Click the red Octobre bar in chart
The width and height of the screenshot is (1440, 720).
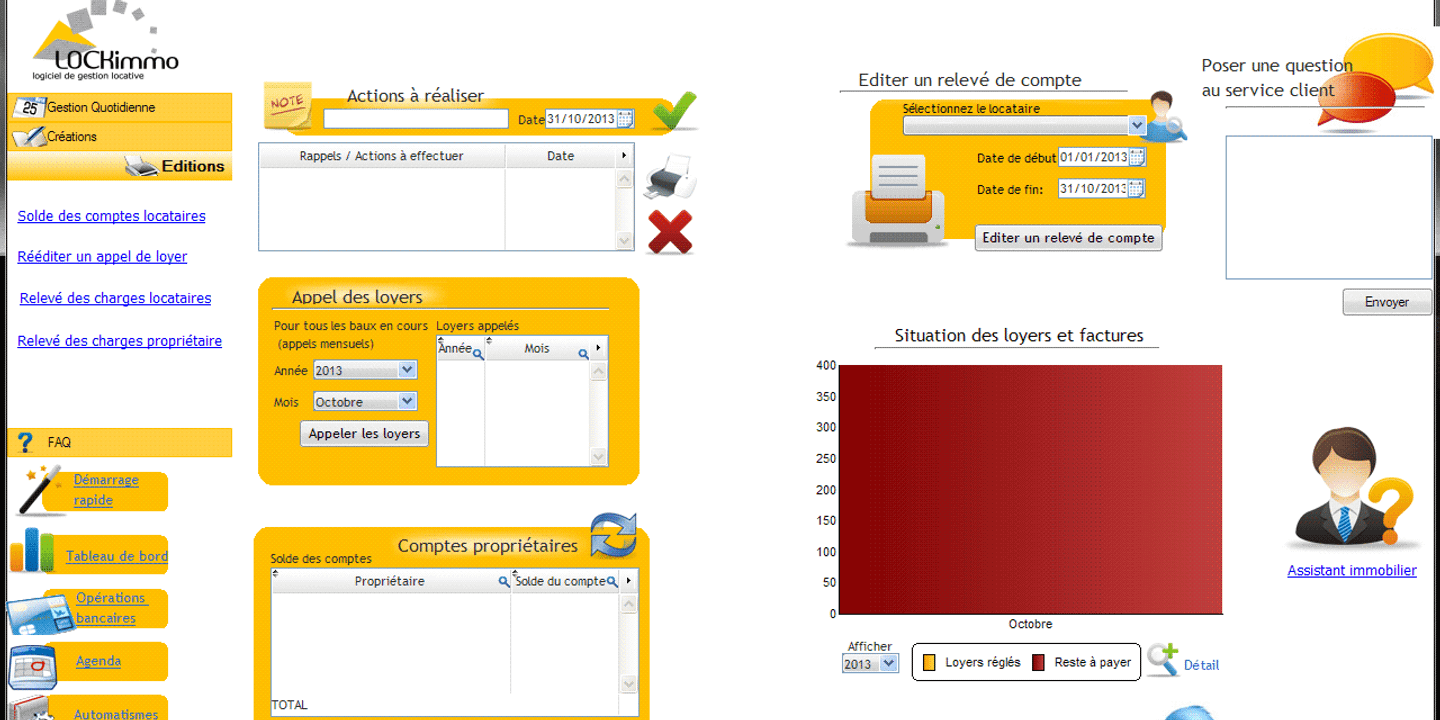coord(1030,489)
